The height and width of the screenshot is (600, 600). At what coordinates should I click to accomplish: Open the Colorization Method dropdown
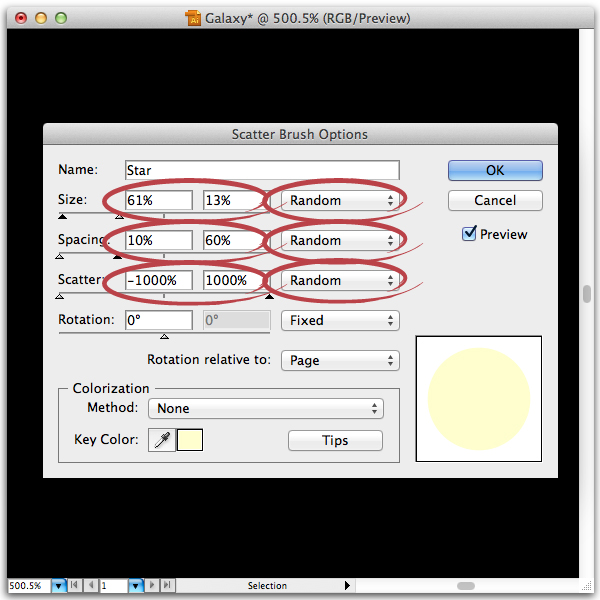[x=266, y=408]
